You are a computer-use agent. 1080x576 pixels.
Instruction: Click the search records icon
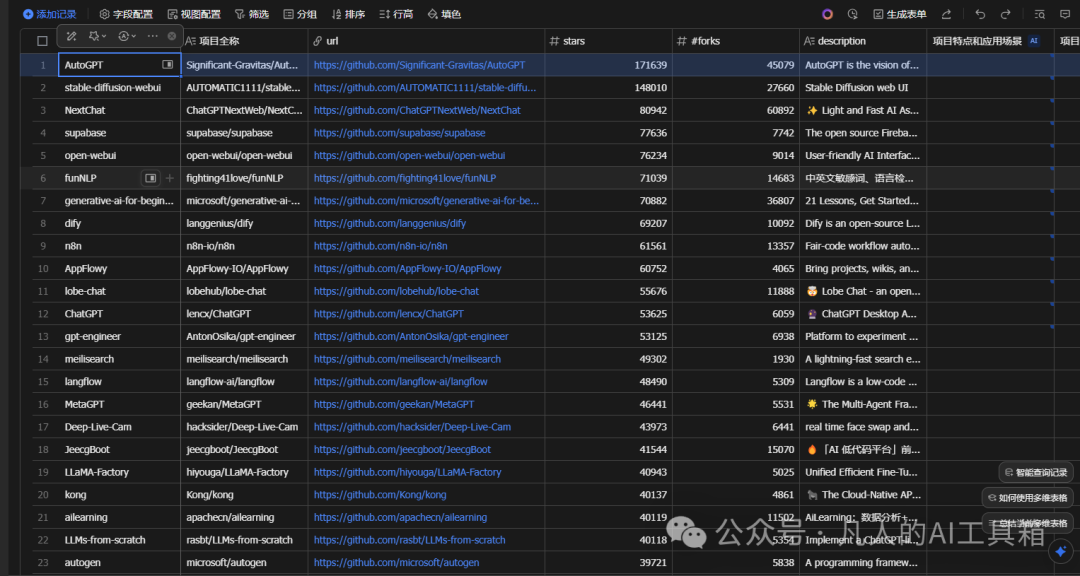point(1040,14)
